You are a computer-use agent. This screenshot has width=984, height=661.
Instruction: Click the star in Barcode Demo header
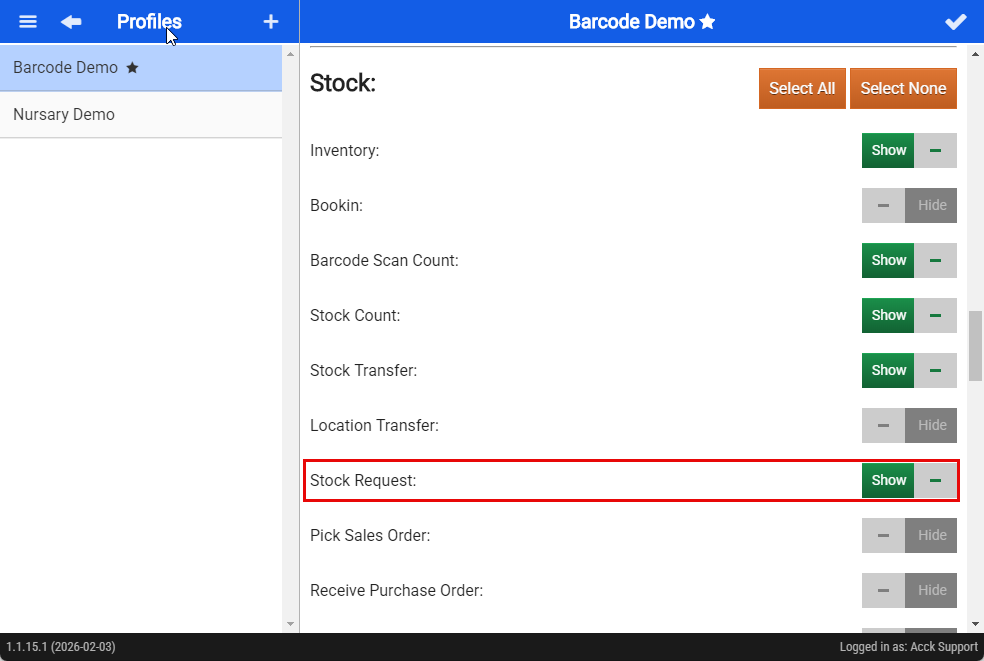click(x=708, y=22)
